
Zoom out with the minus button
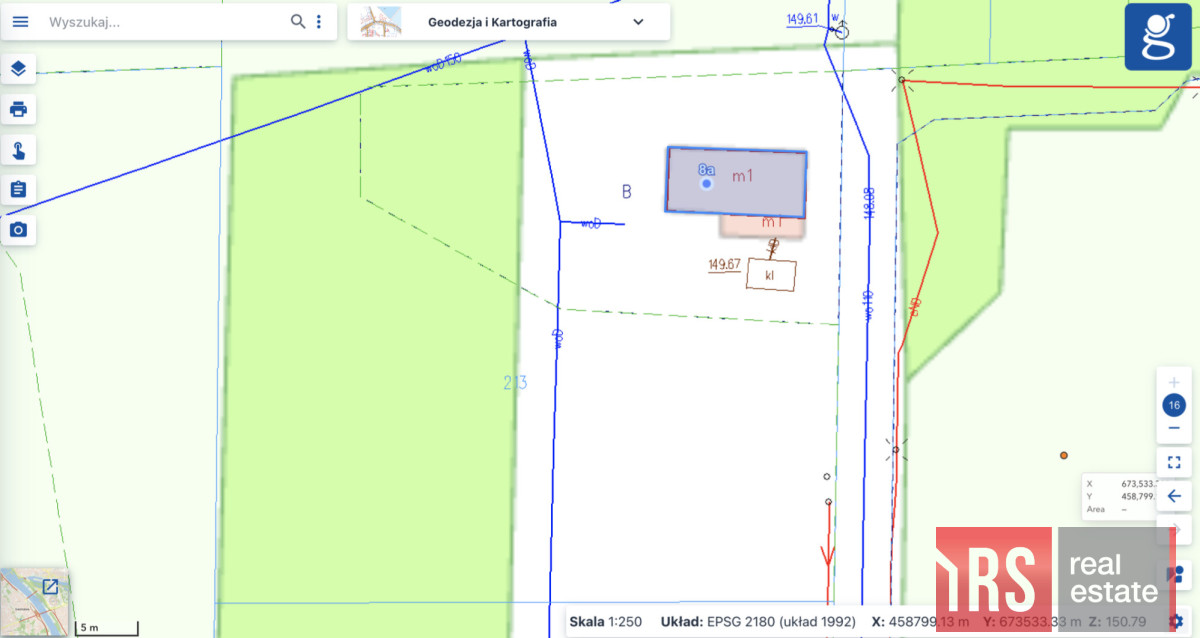click(x=1174, y=428)
